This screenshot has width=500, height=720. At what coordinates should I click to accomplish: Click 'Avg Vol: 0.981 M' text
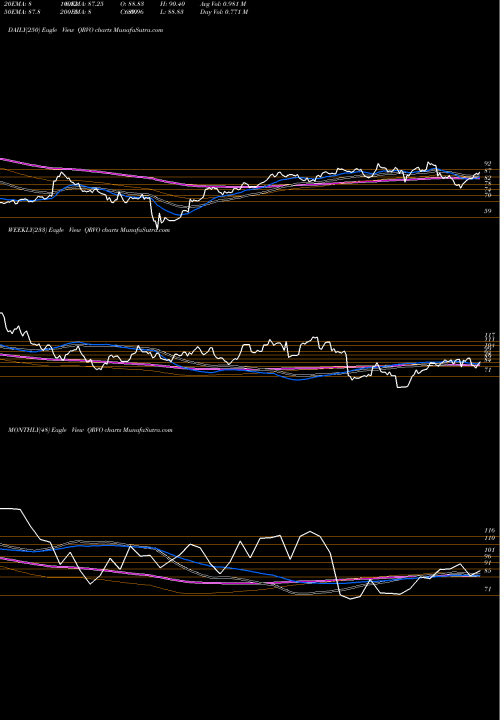tap(223, 4)
